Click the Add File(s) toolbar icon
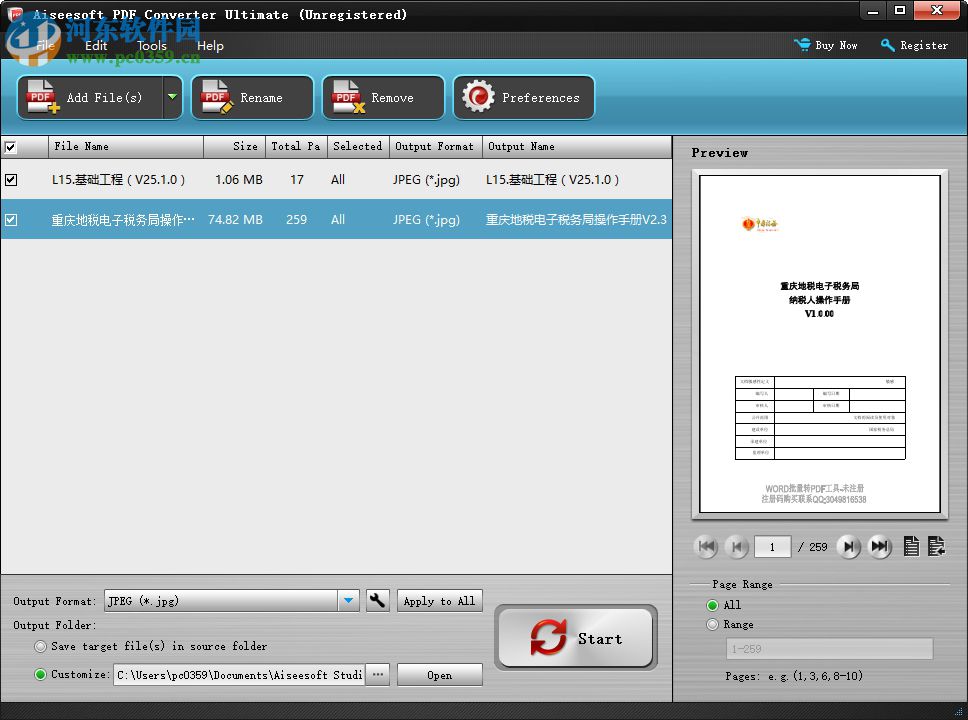Screen dimensions: 968x720 click(x=40, y=97)
